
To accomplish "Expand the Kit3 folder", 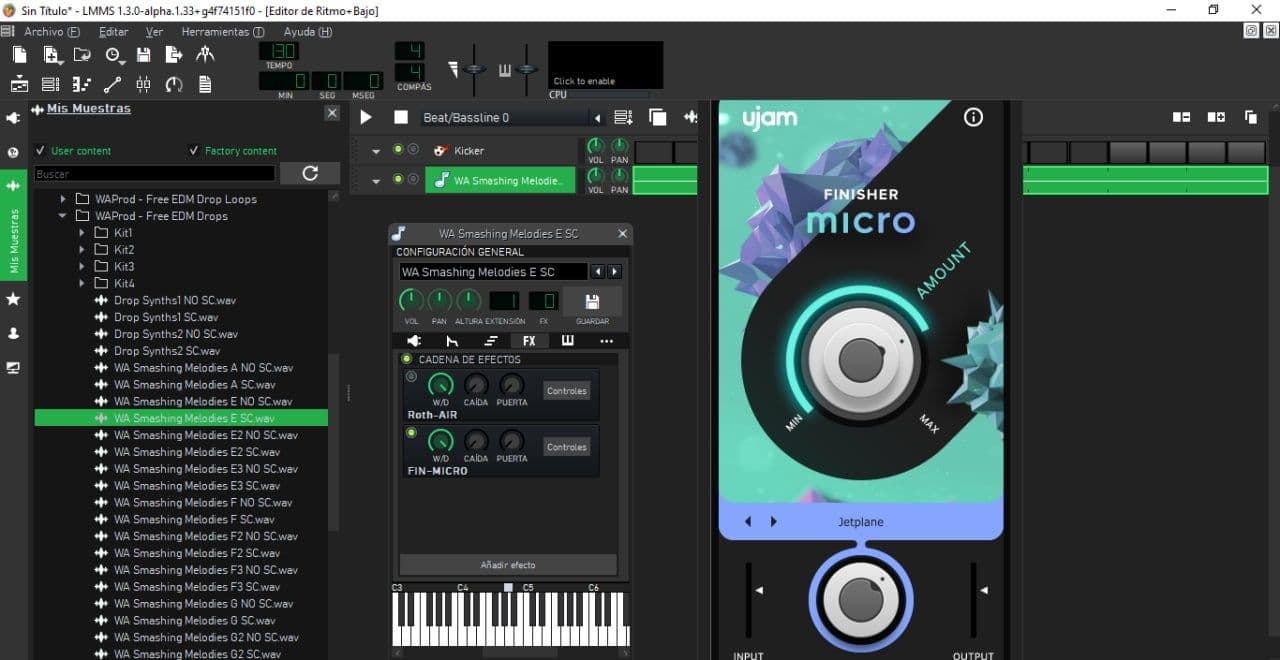I will [x=82, y=267].
